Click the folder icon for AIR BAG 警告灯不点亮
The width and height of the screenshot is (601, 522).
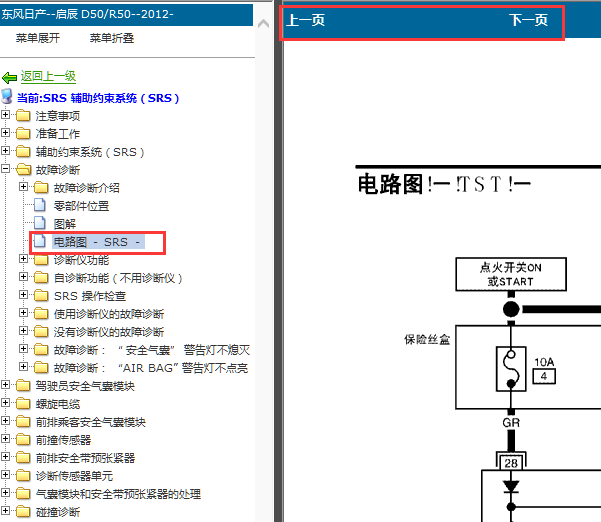41,368
